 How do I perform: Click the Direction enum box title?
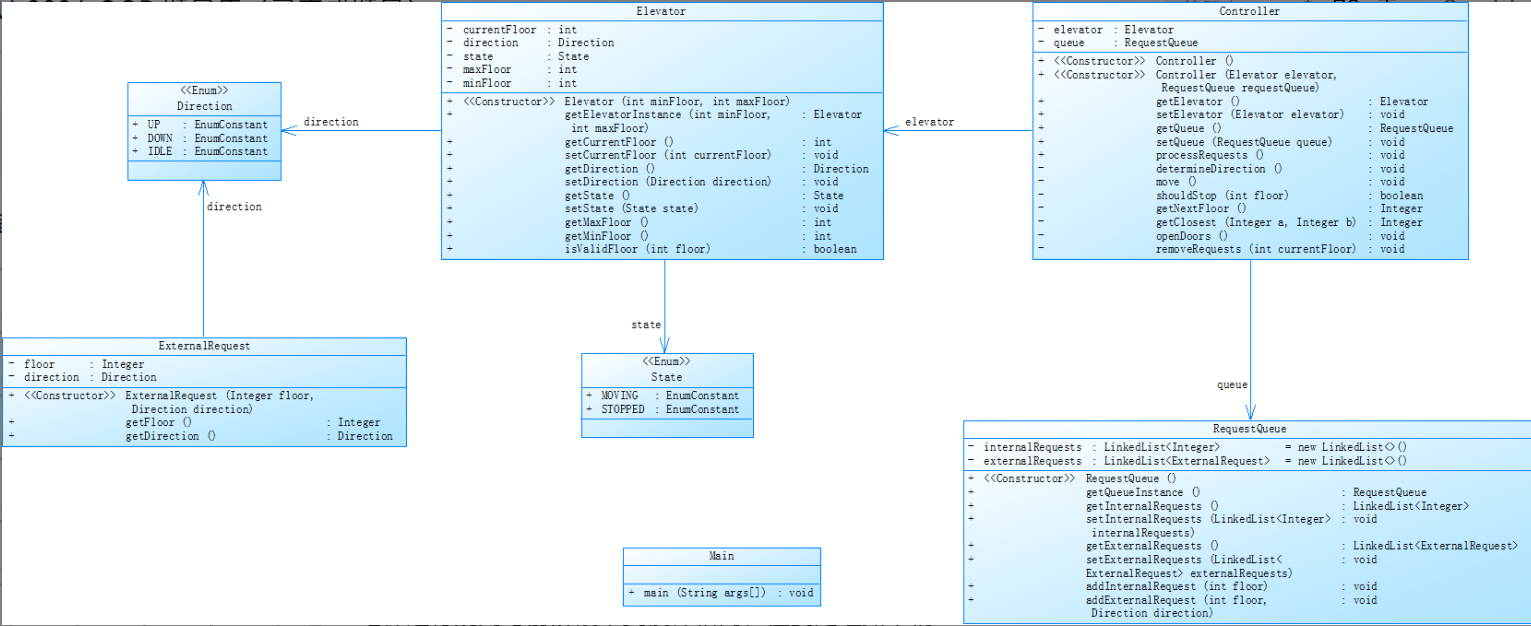pos(204,105)
